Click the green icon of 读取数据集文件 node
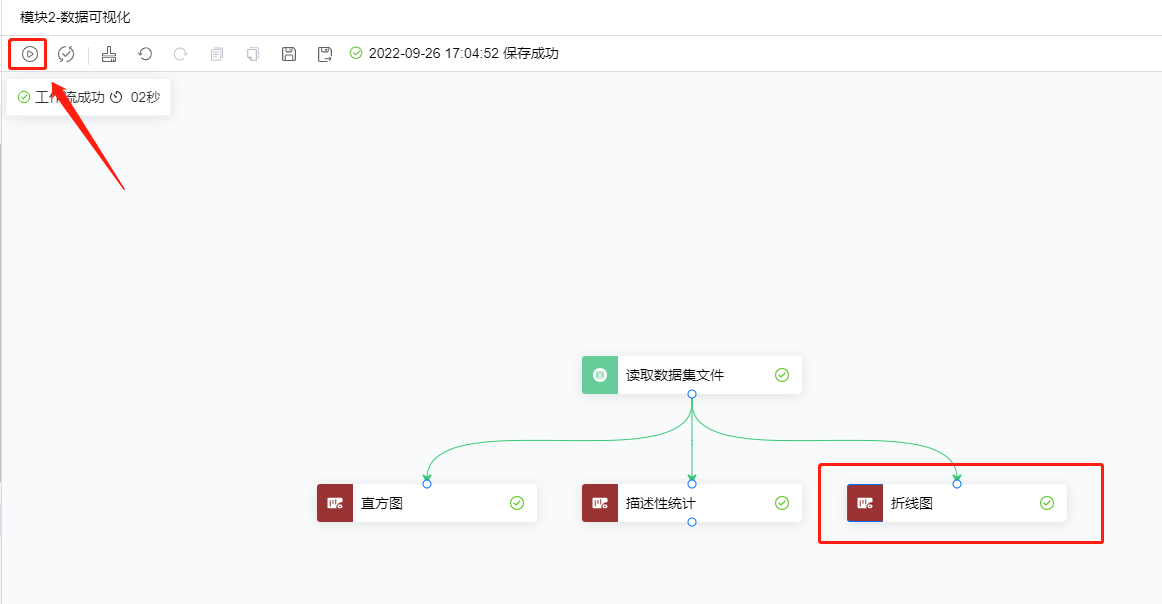The image size is (1162, 604). point(600,375)
